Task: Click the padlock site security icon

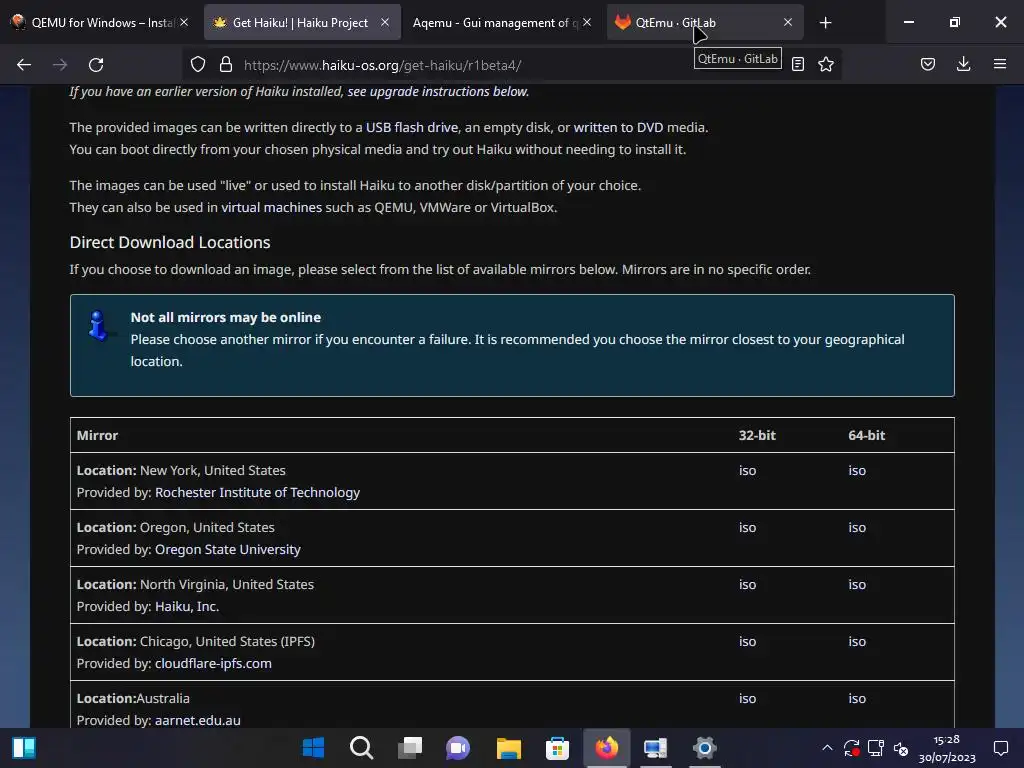Action: tap(226, 65)
